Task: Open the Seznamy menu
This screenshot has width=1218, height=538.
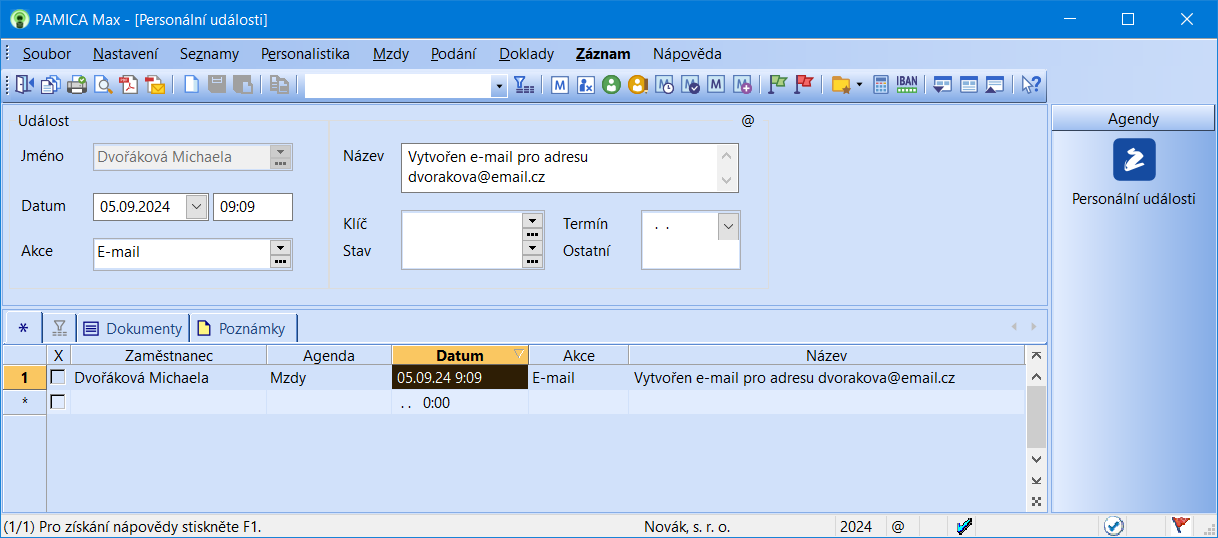Action: [209, 54]
